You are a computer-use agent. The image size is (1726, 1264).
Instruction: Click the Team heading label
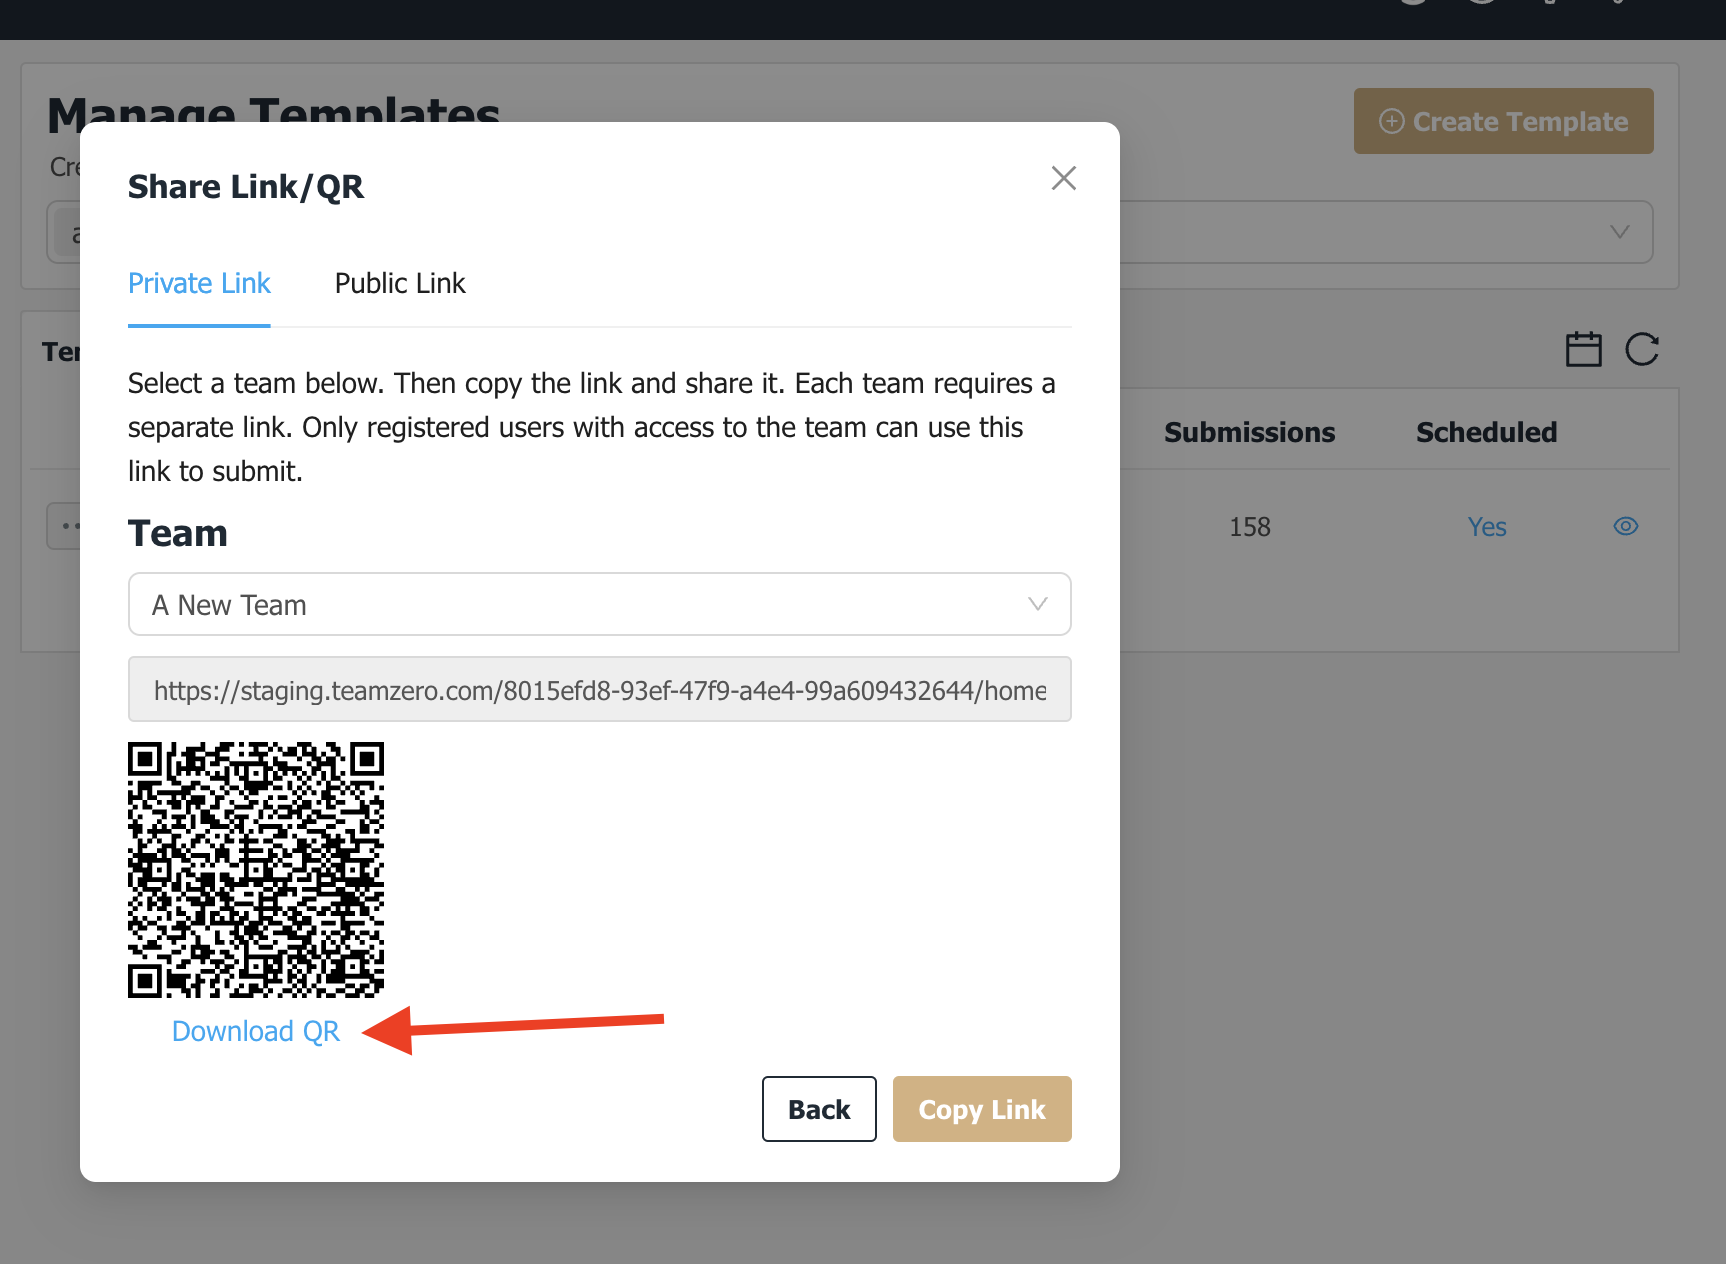(x=178, y=533)
